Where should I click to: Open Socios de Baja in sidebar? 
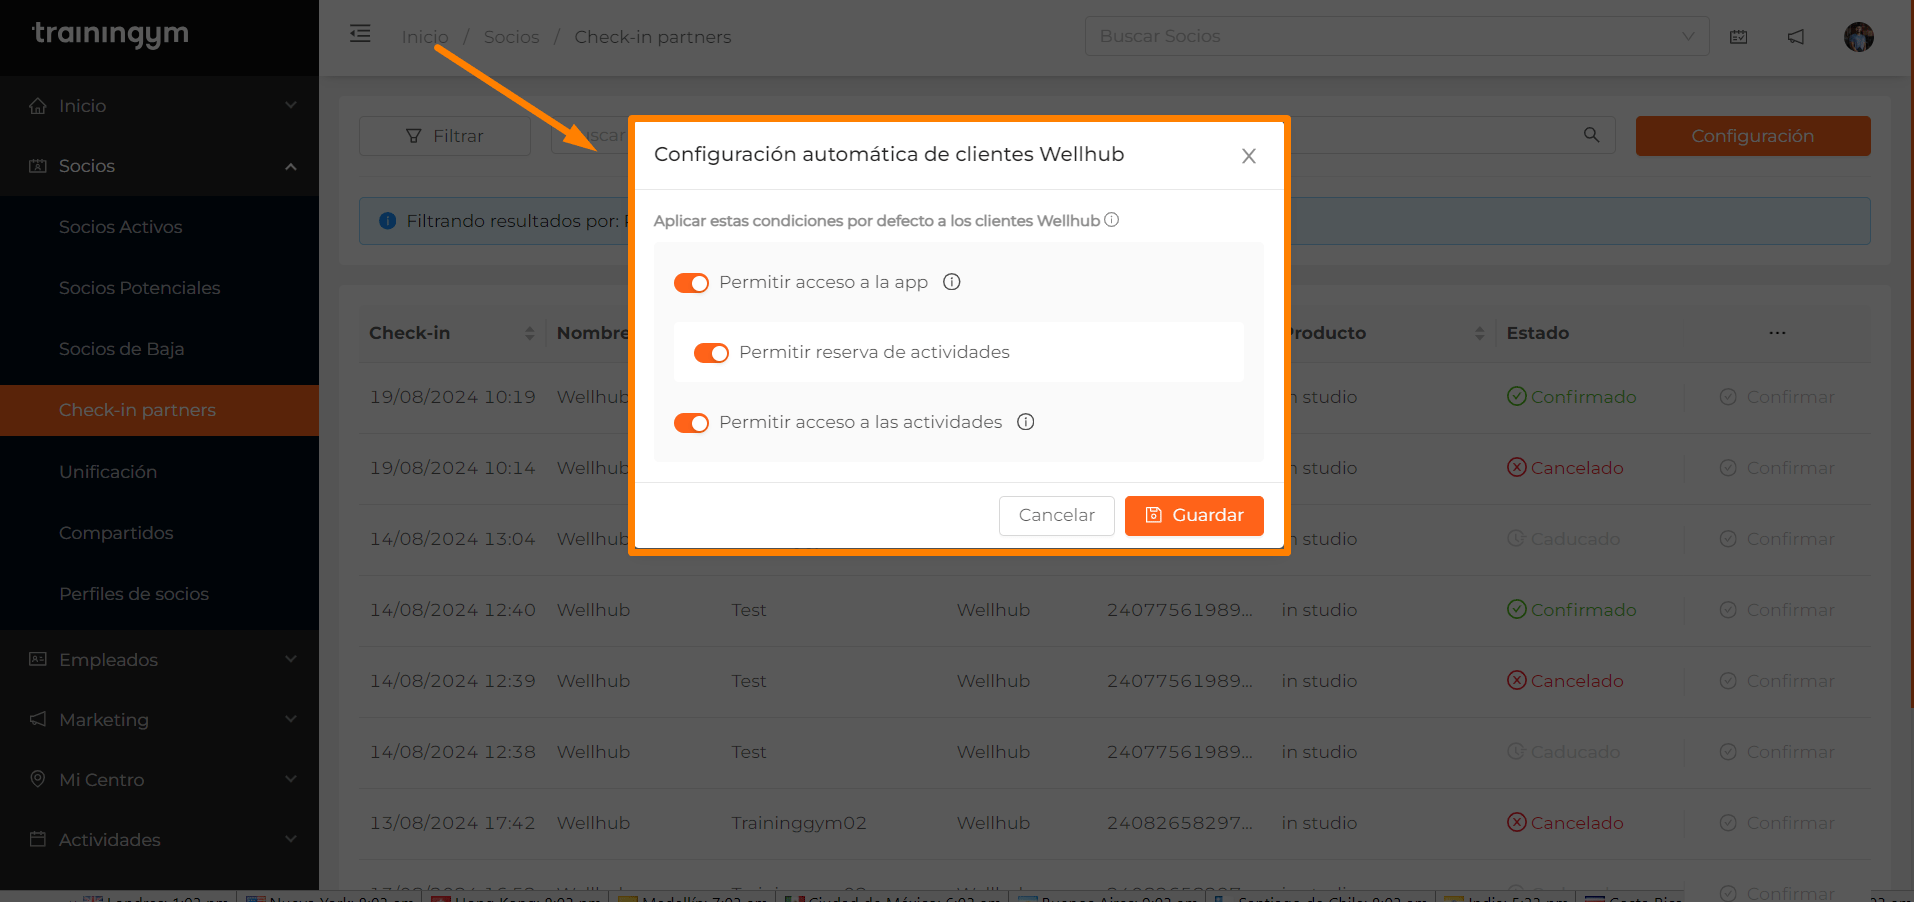click(x=121, y=349)
